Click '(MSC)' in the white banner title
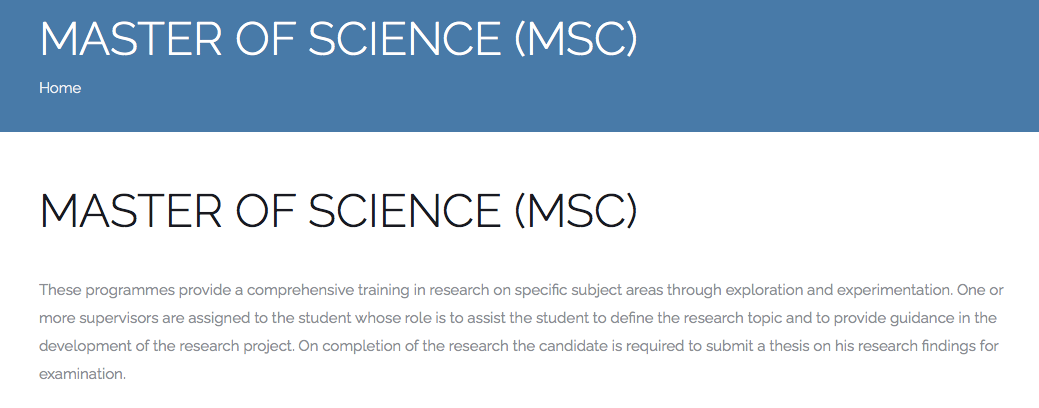Image resolution: width=1039 pixels, height=408 pixels. 576,38
